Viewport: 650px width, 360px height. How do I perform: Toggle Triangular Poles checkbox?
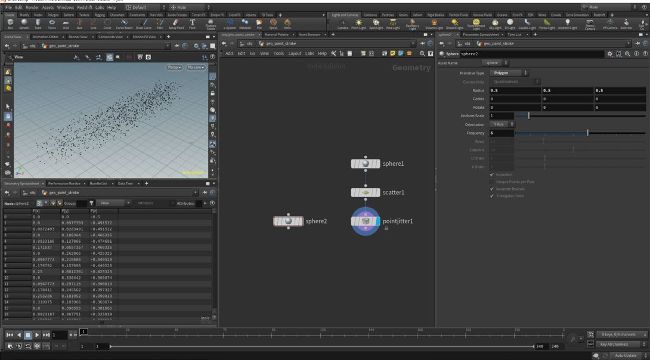point(492,196)
